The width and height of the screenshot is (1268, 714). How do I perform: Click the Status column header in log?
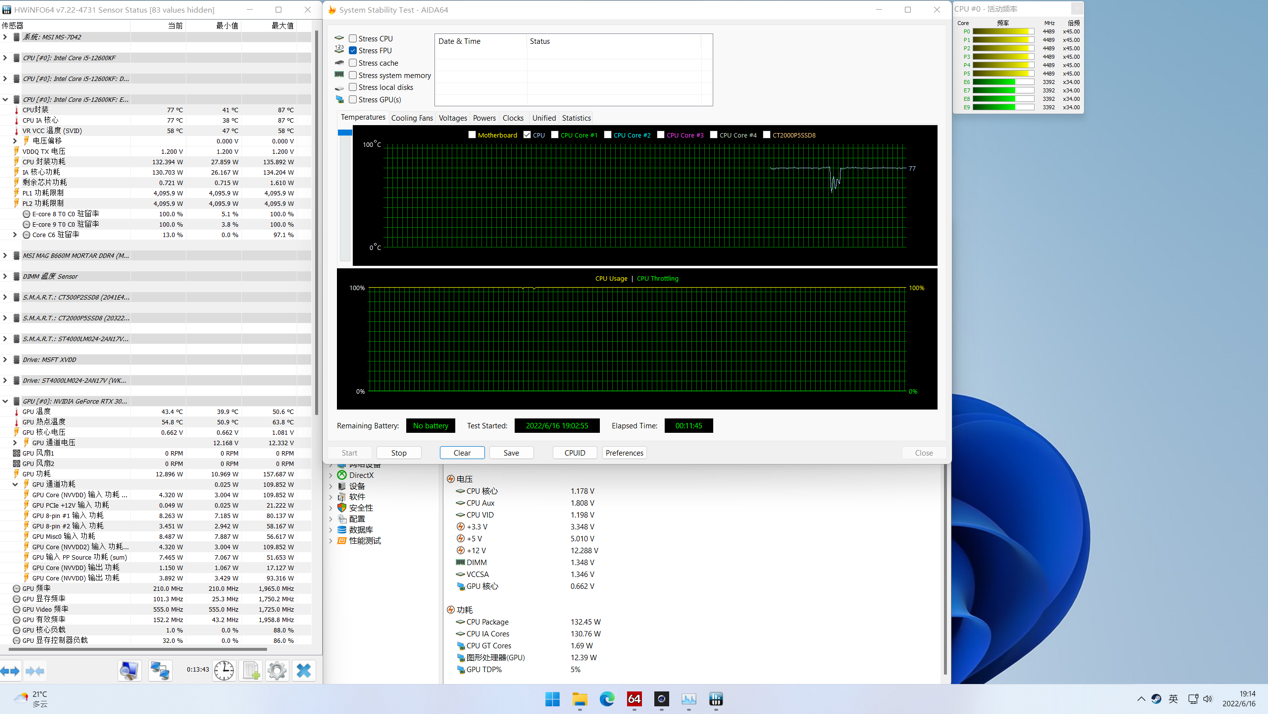pyautogui.click(x=540, y=41)
